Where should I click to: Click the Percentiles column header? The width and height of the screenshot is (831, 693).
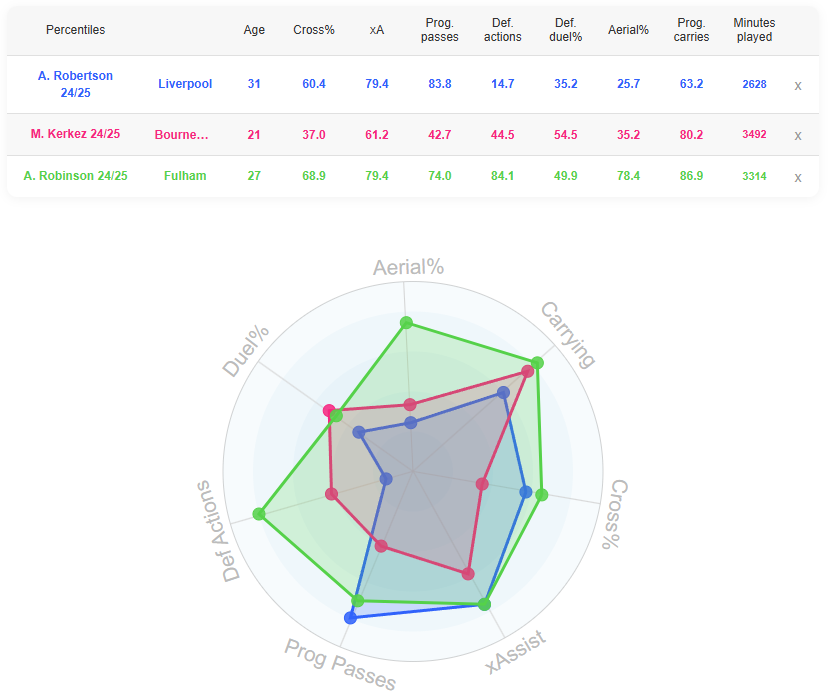pyautogui.click(x=75, y=30)
